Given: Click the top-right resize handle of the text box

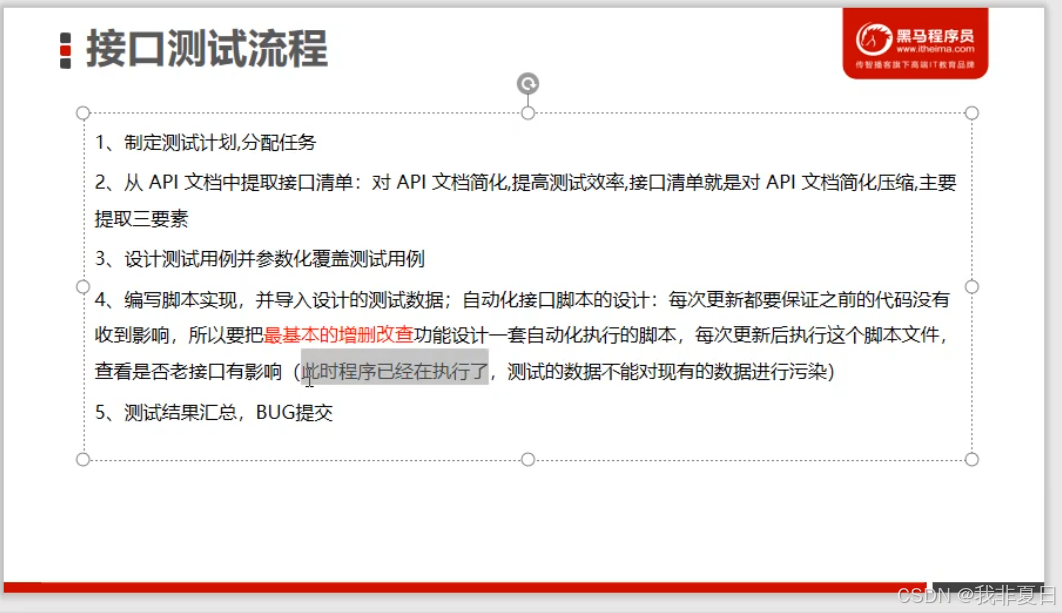Looking at the screenshot, I should (971, 113).
